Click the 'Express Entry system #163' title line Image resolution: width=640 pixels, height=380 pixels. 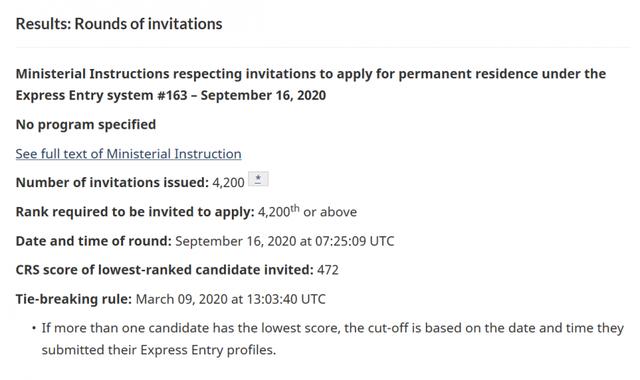[x=171, y=95]
